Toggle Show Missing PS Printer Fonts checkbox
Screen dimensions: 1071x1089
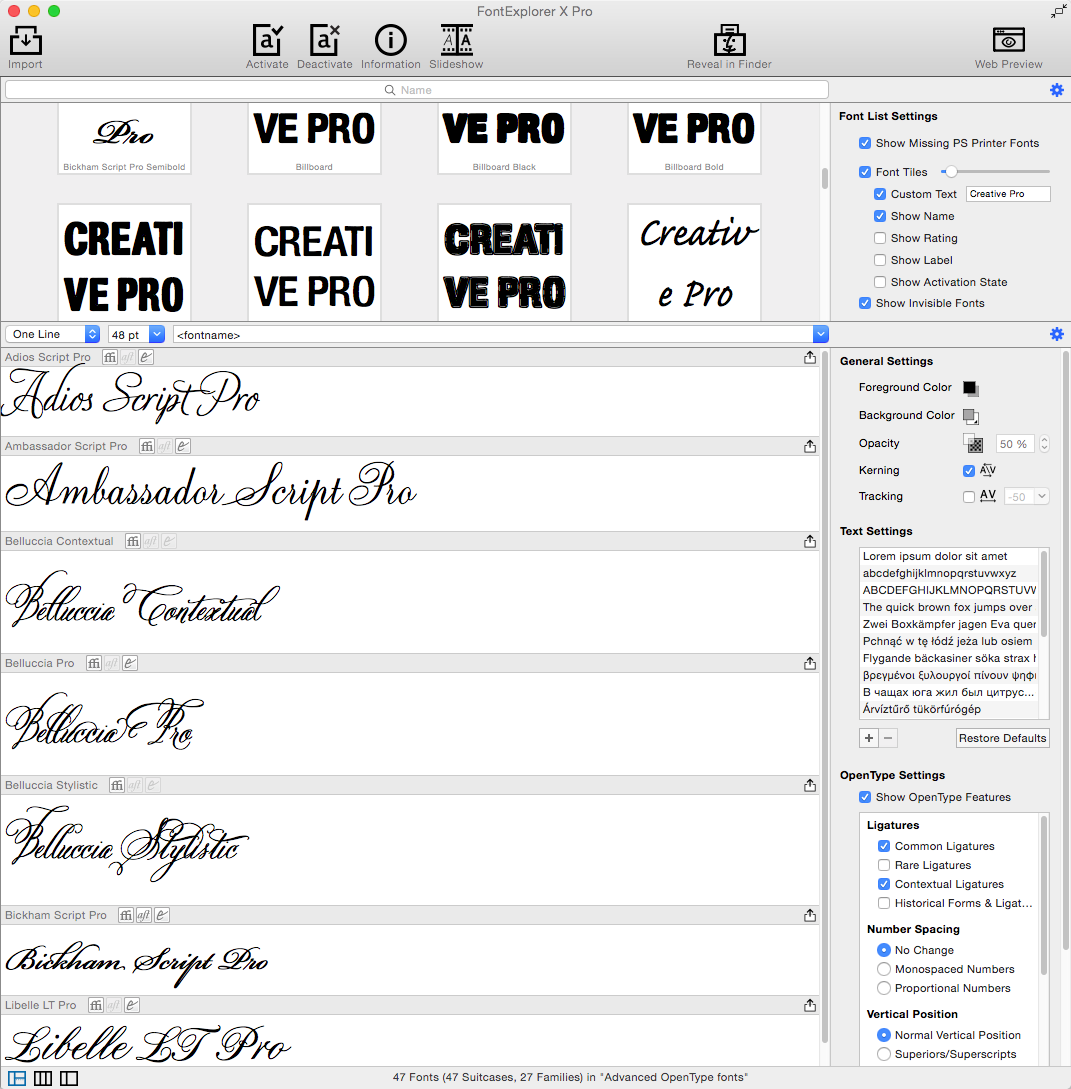pos(865,143)
